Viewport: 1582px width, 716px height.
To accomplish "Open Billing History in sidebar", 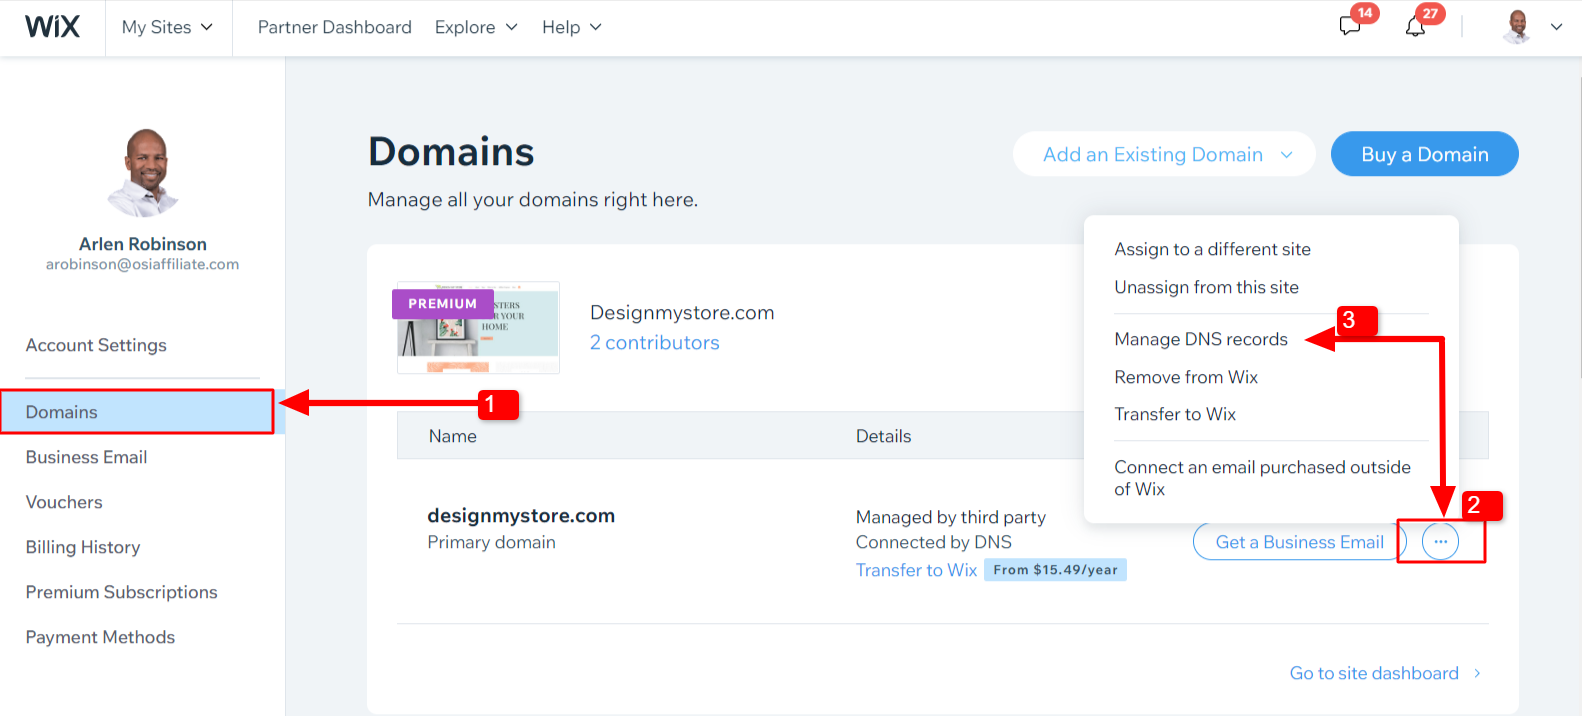I will (83, 547).
